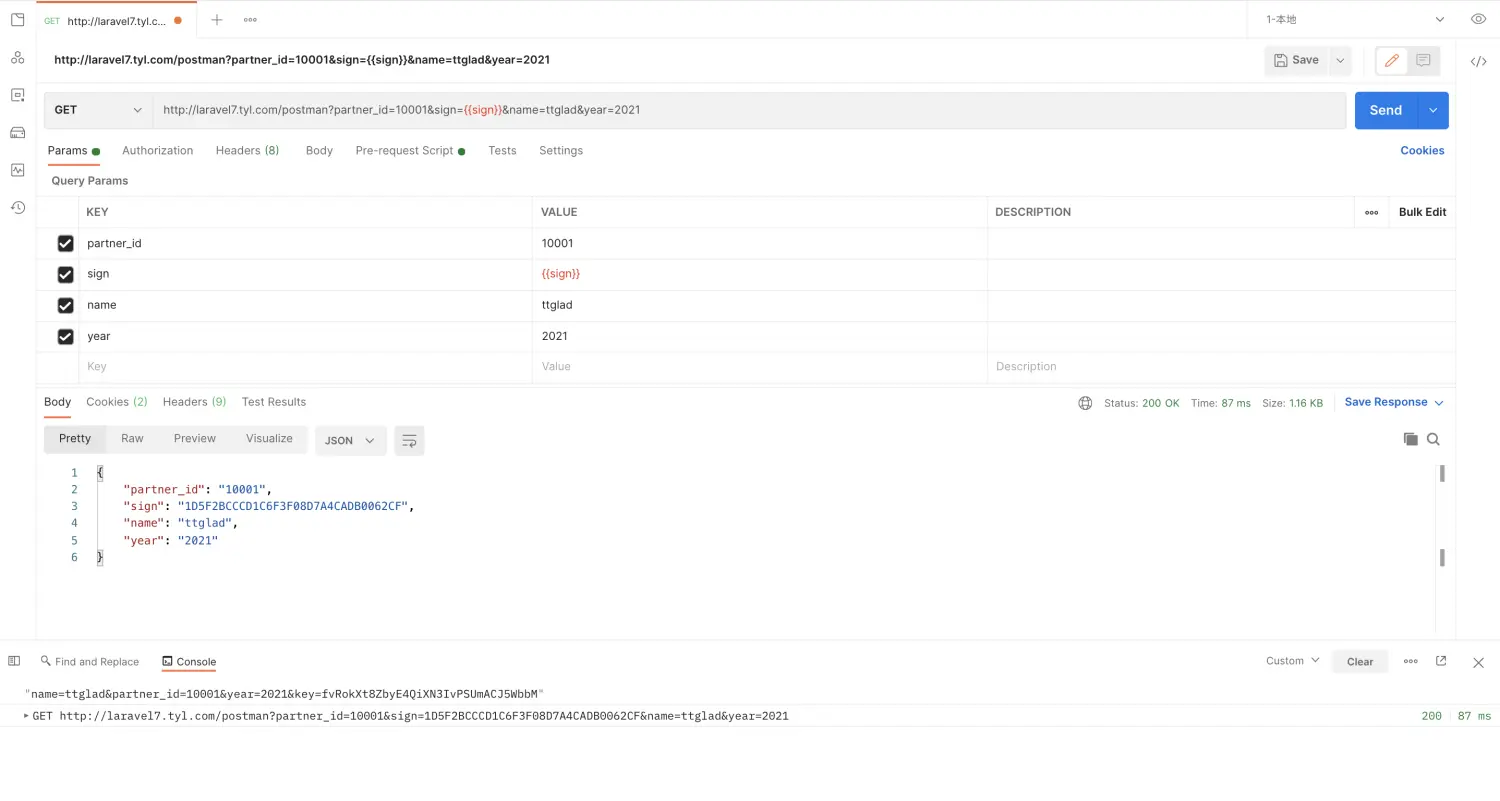
Task: Switch to the Authorization tab
Action: pos(157,150)
